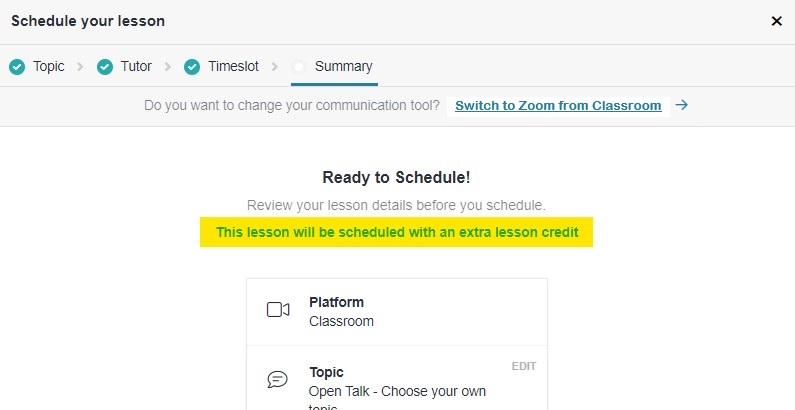
Task: Click the Summary step circle indicator
Action: tap(299, 67)
